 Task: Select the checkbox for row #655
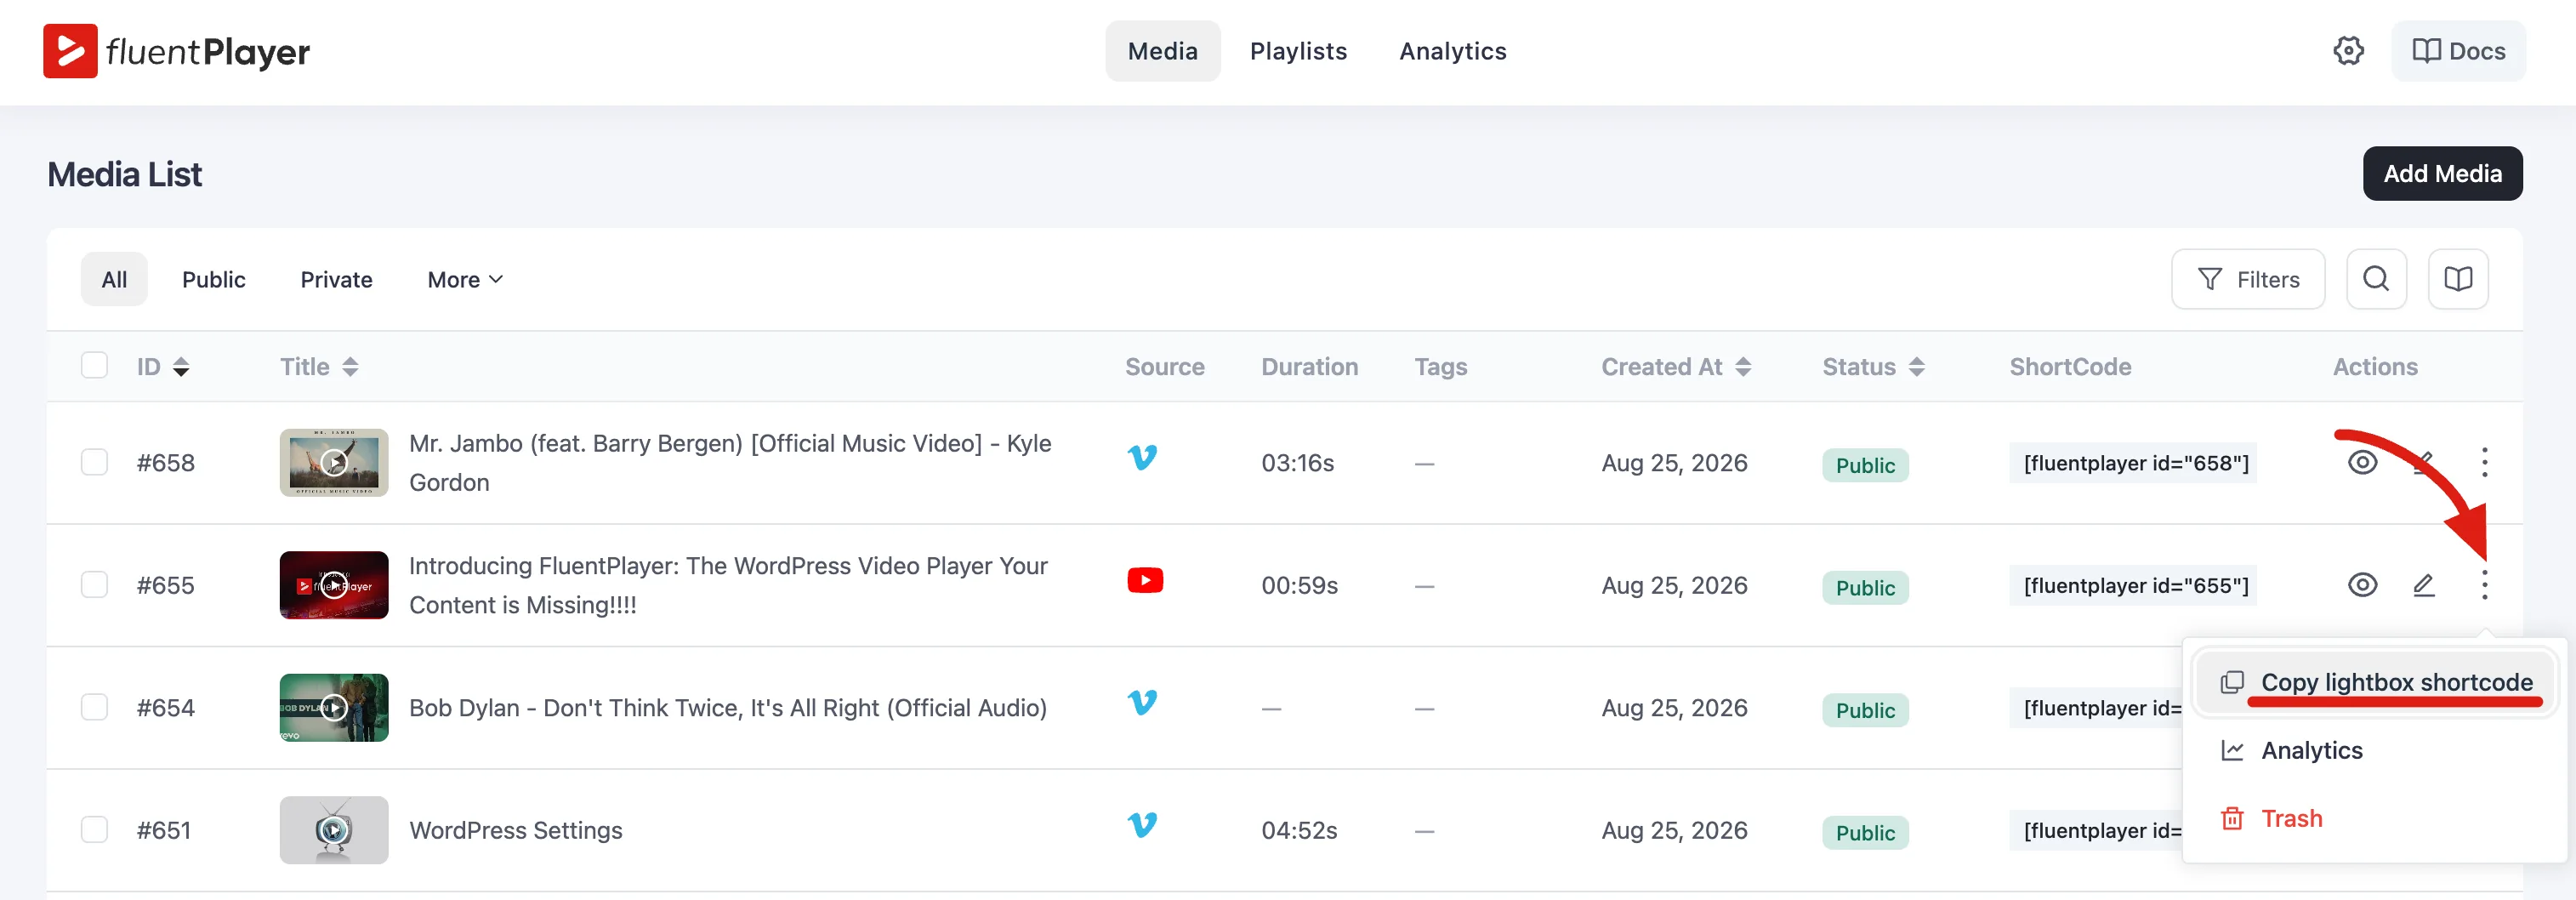point(94,584)
